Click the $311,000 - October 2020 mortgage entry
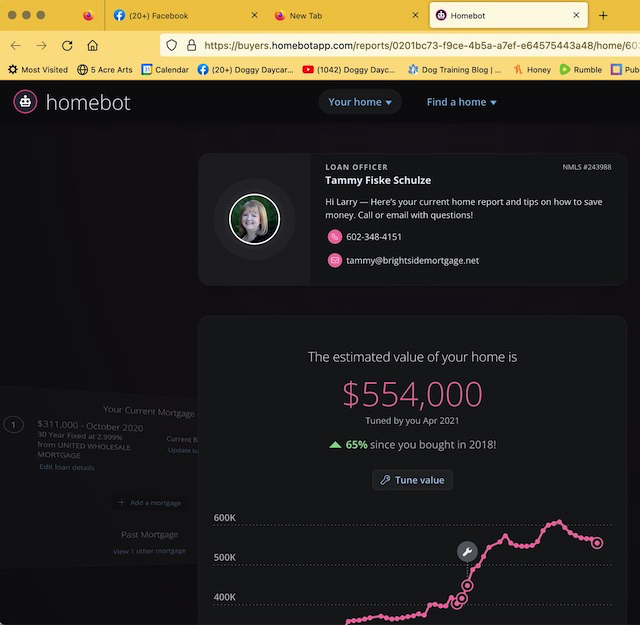The image size is (640, 625). (x=90, y=426)
